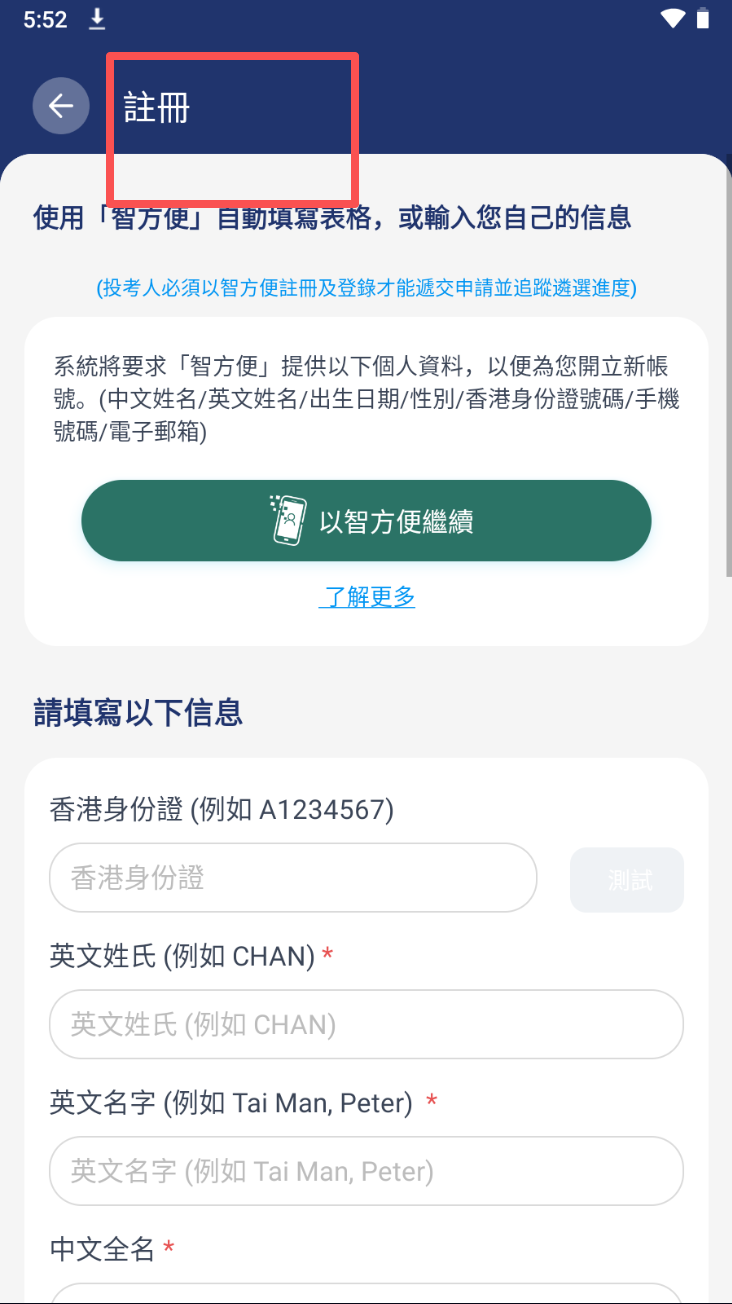This screenshot has width=732, height=1304.
Task: Tap the 中文全名 field label
Action: point(102,1248)
